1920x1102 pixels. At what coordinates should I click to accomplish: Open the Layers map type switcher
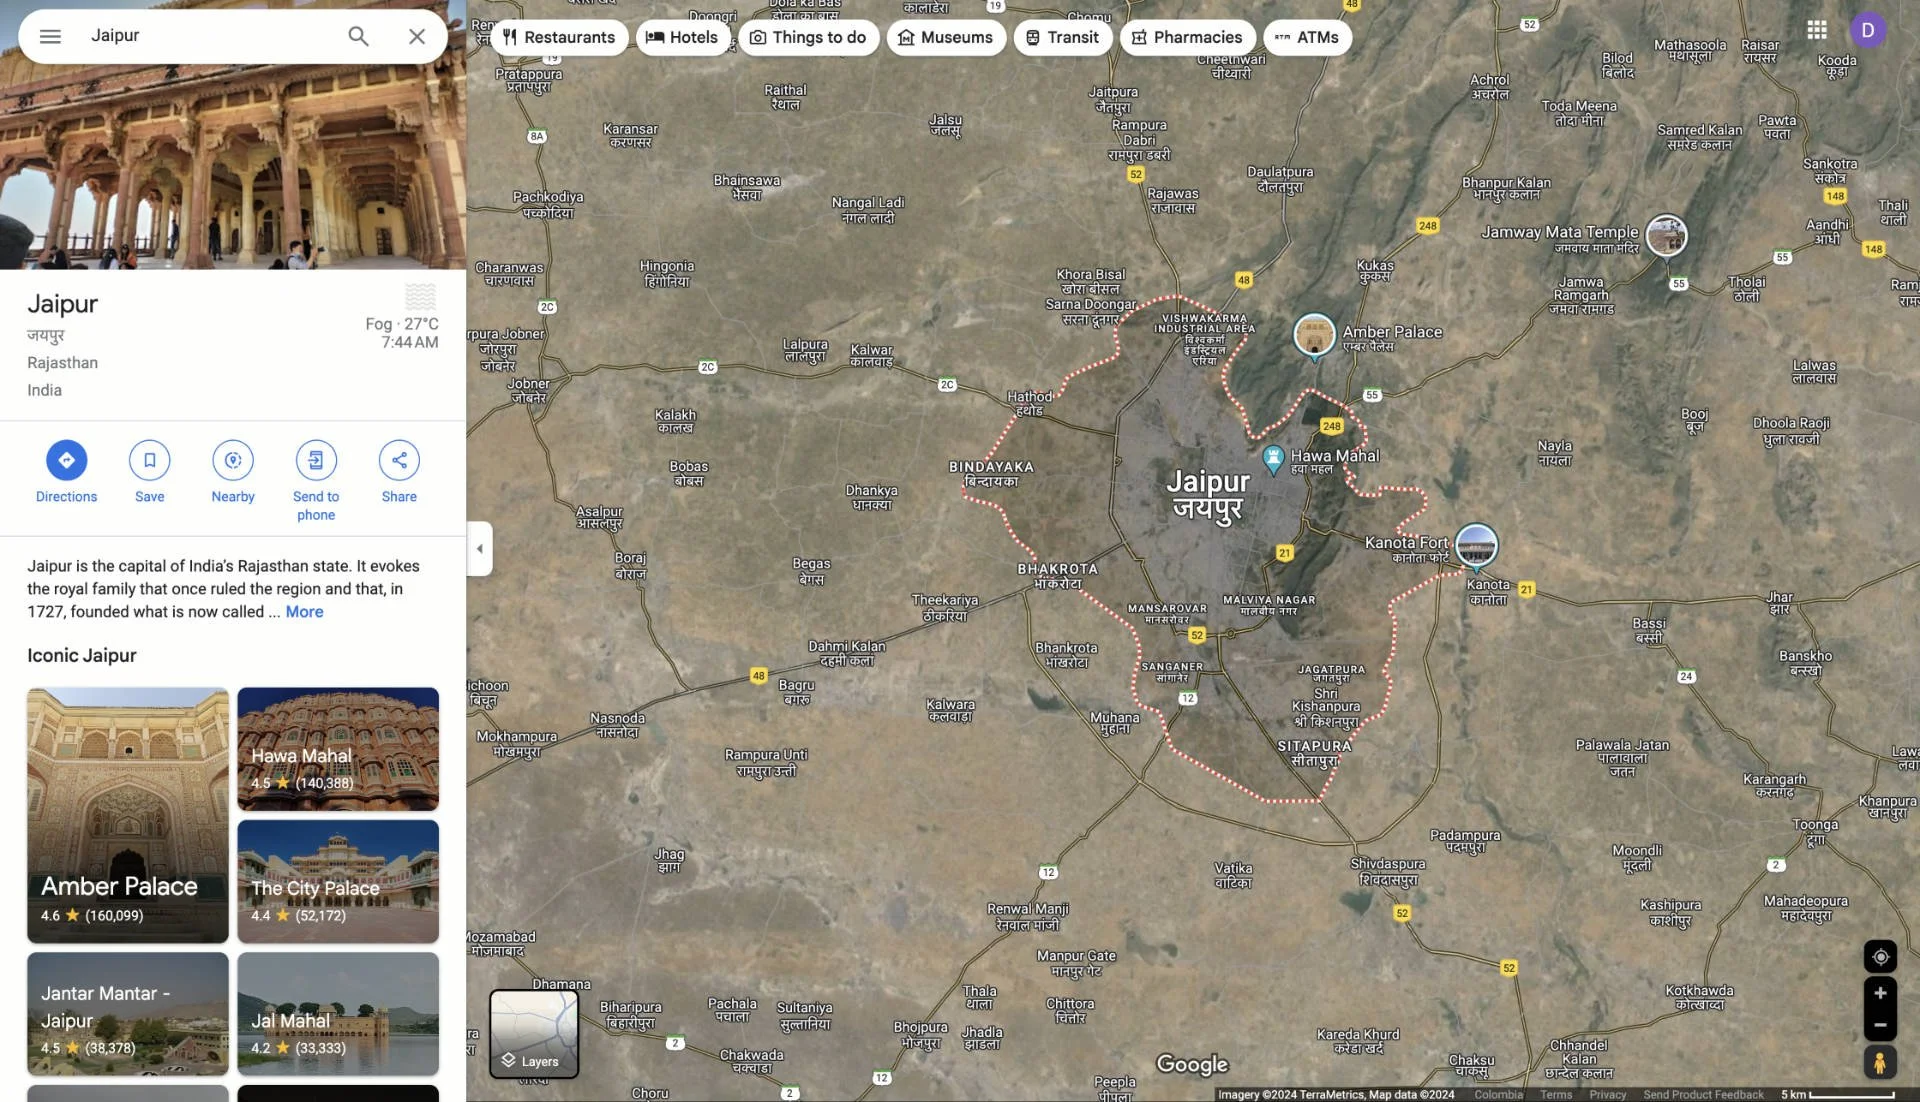point(534,1034)
